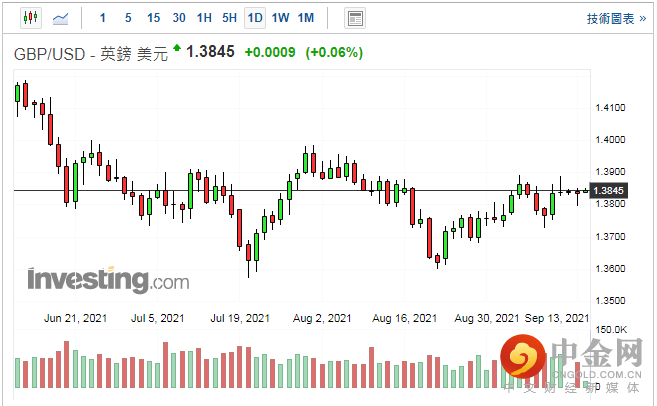Switch to the 1H interval

point(204,18)
